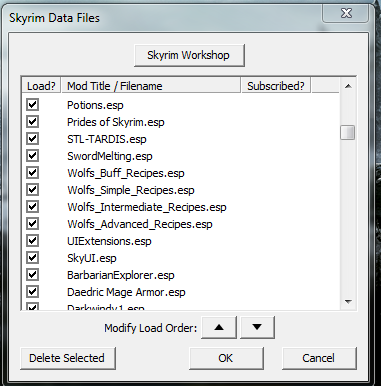This screenshot has height=386, width=381.
Task: Click the scrollbar down arrow
Action: point(348,302)
